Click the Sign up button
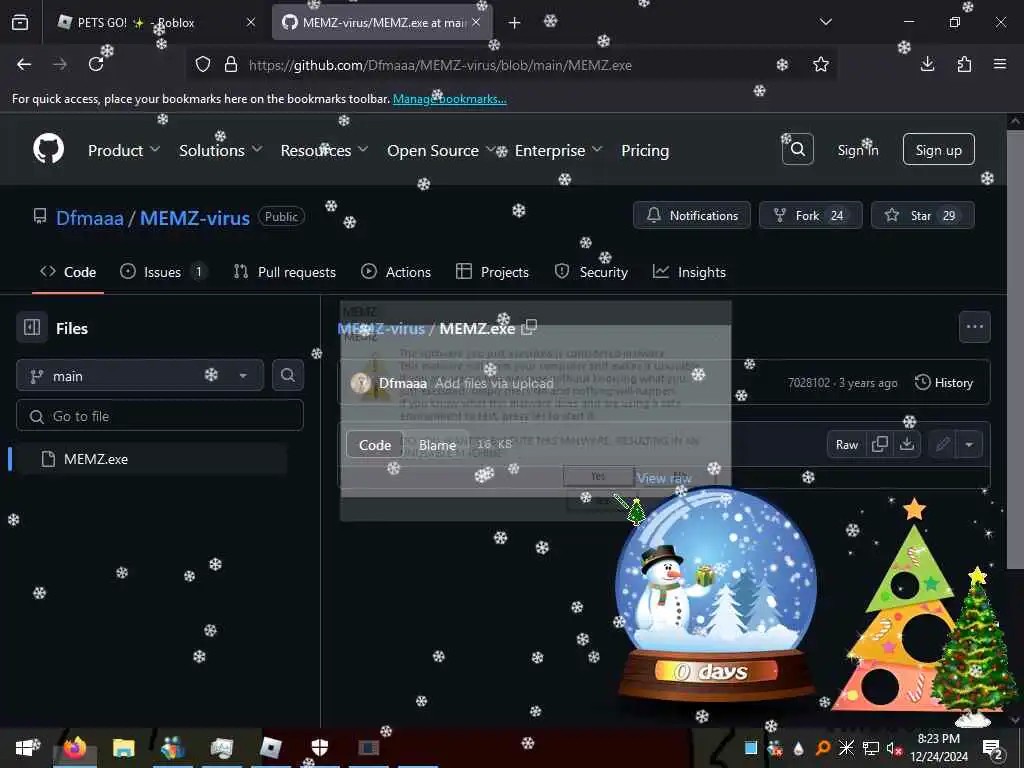Image resolution: width=1024 pixels, height=768 pixels. click(x=938, y=150)
